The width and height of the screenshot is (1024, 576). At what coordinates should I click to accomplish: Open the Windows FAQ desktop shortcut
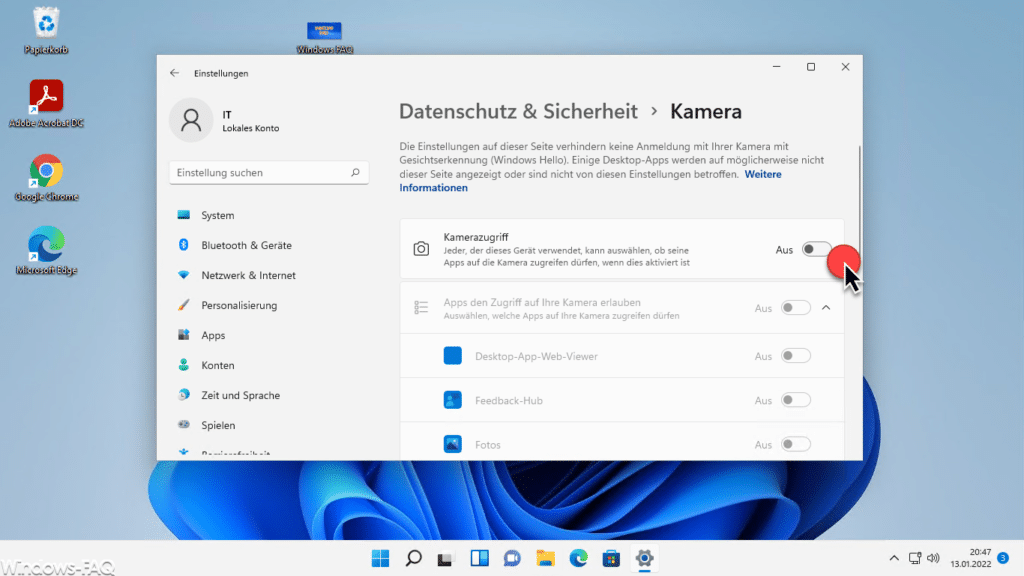[325, 37]
